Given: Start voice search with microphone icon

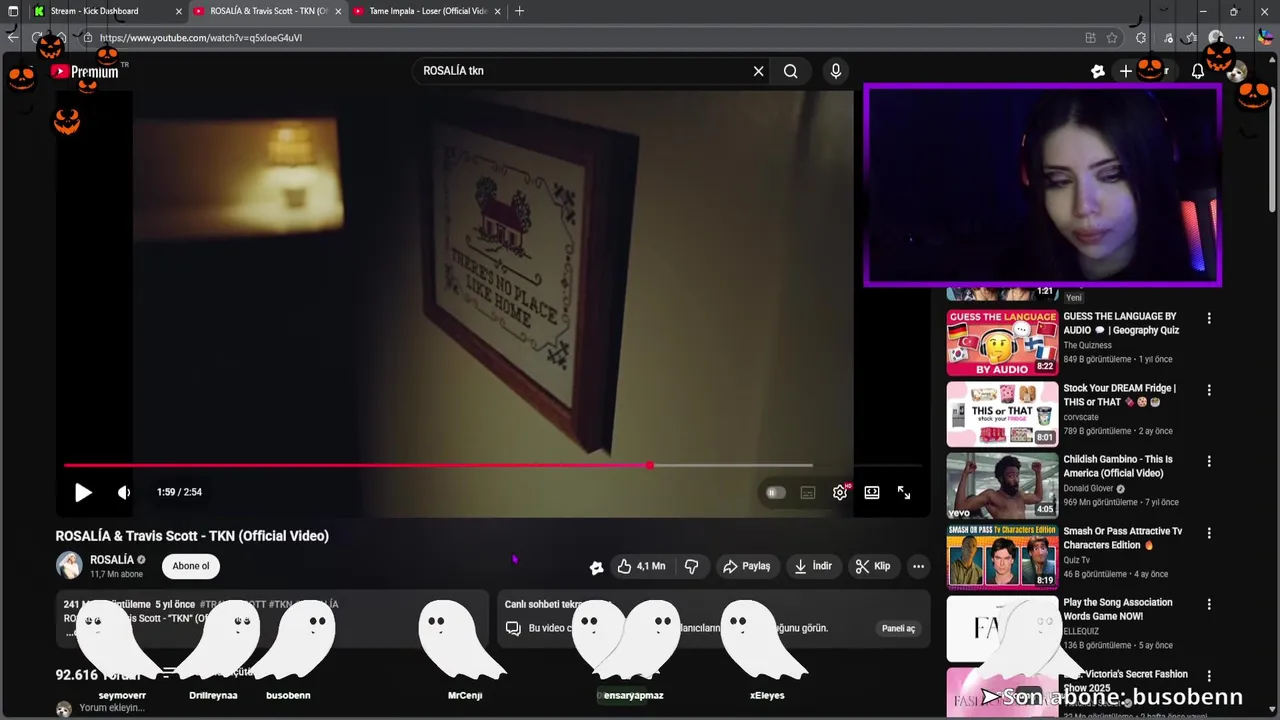Looking at the screenshot, I should point(836,71).
